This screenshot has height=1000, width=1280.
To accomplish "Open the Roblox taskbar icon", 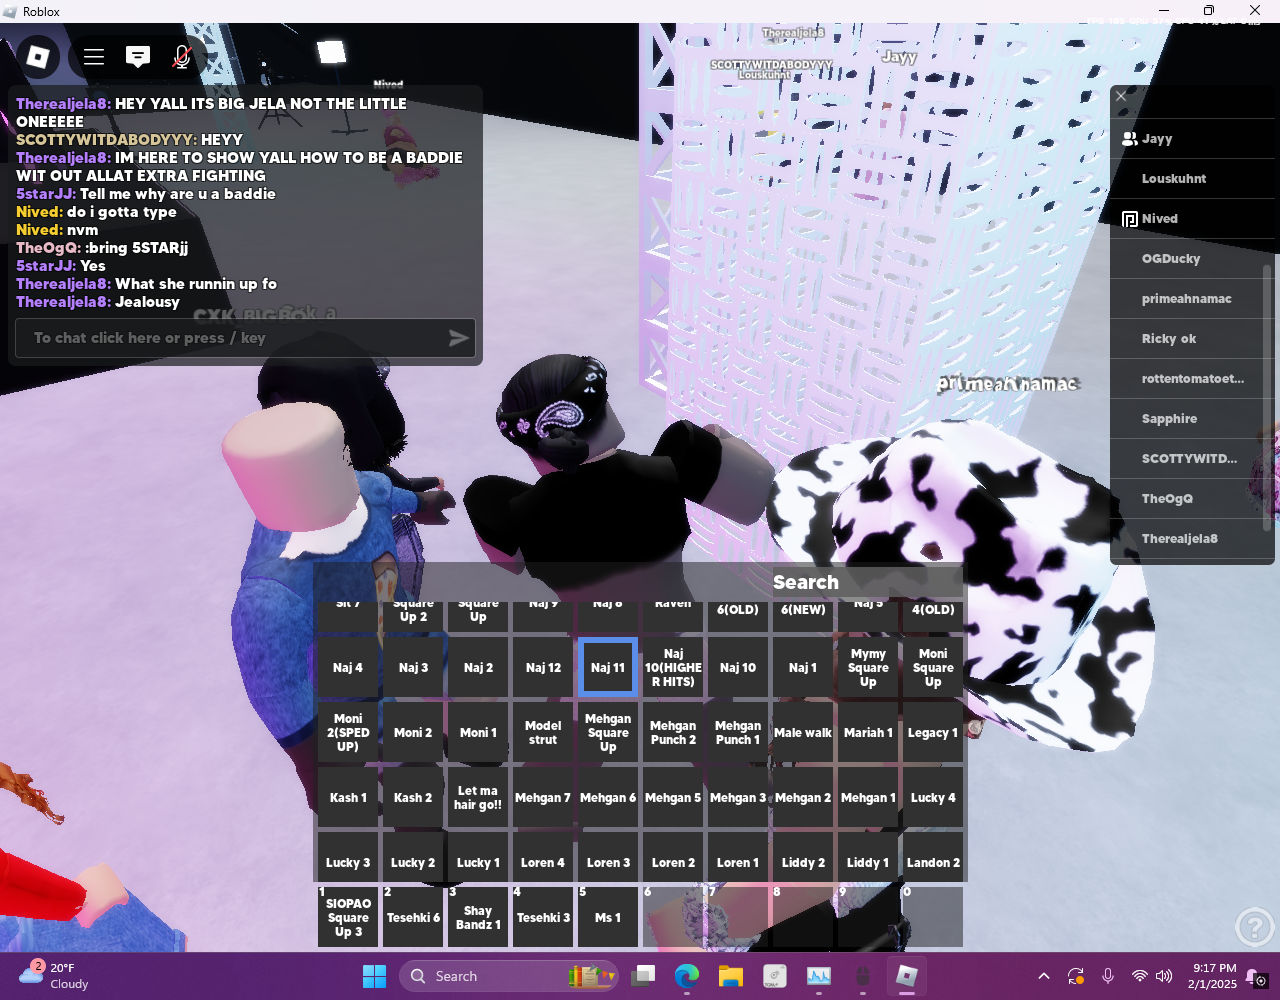I will (x=907, y=976).
